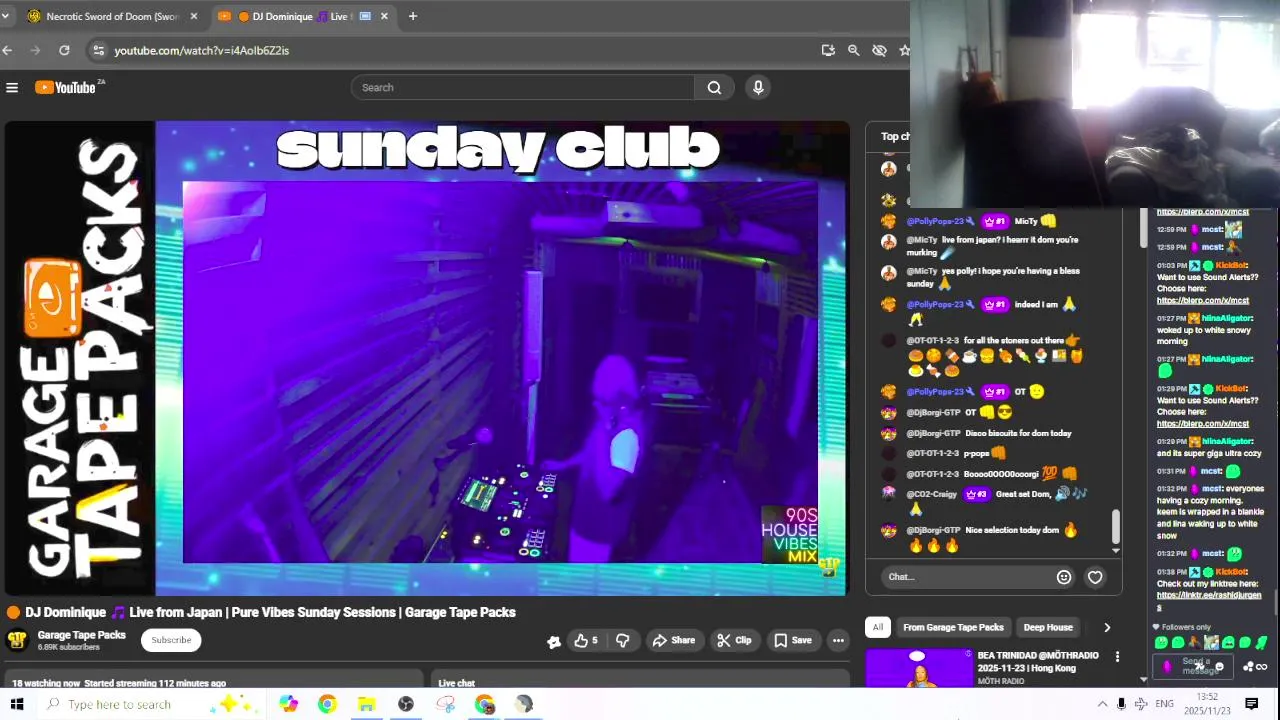
Task: Show hidden system tray icons
Action: 1102,704
